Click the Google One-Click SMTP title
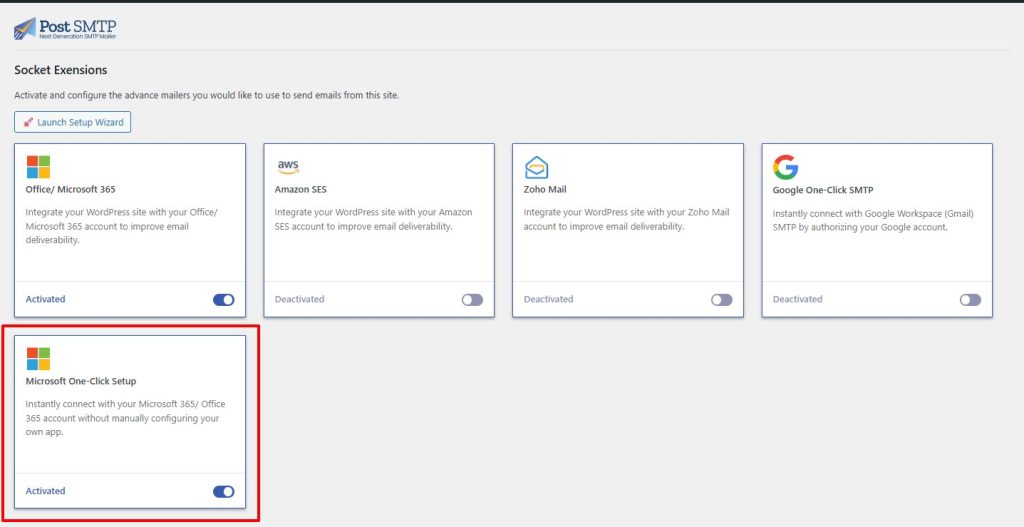Image resolution: width=1024 pixels, height=527 pixels. tap(822, 189)
